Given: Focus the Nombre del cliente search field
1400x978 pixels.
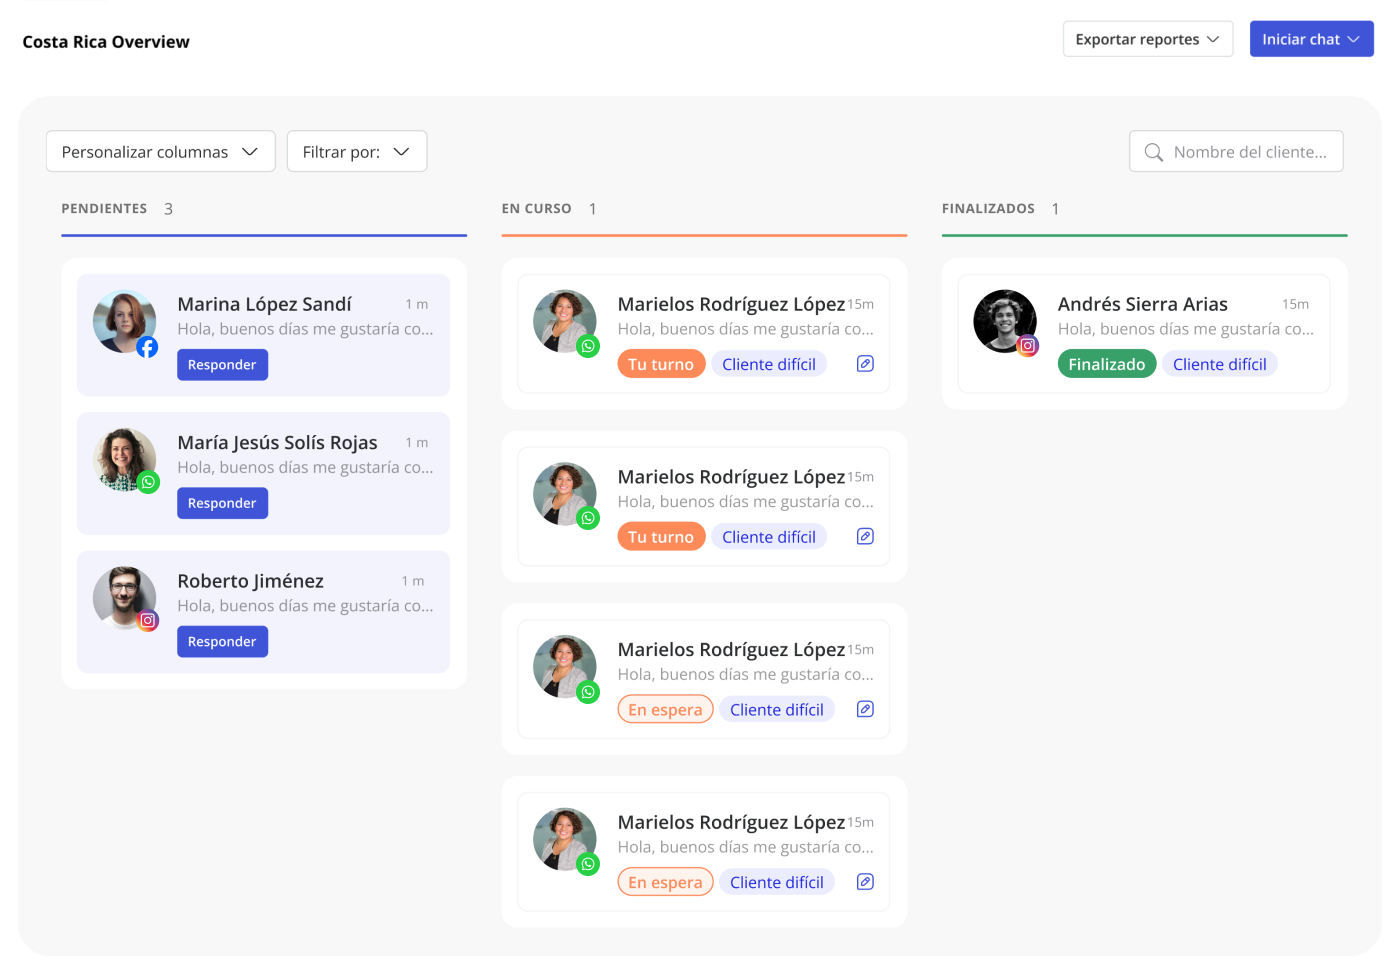Looking at the screenshot, I should [1249, 152].
